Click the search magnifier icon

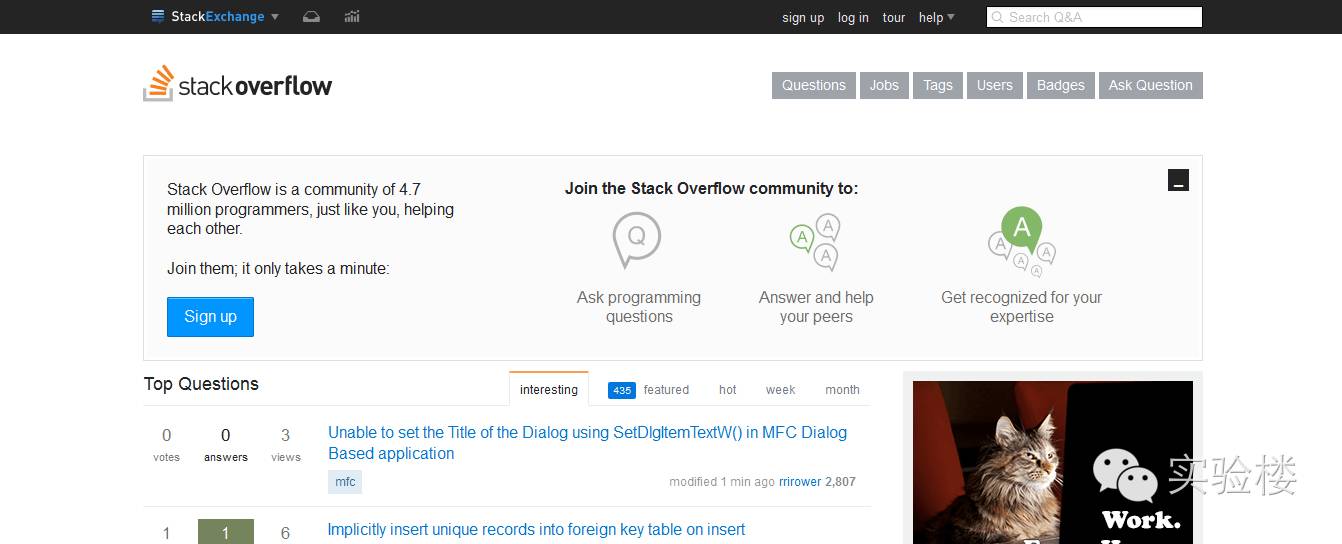(x=998, y=17)
